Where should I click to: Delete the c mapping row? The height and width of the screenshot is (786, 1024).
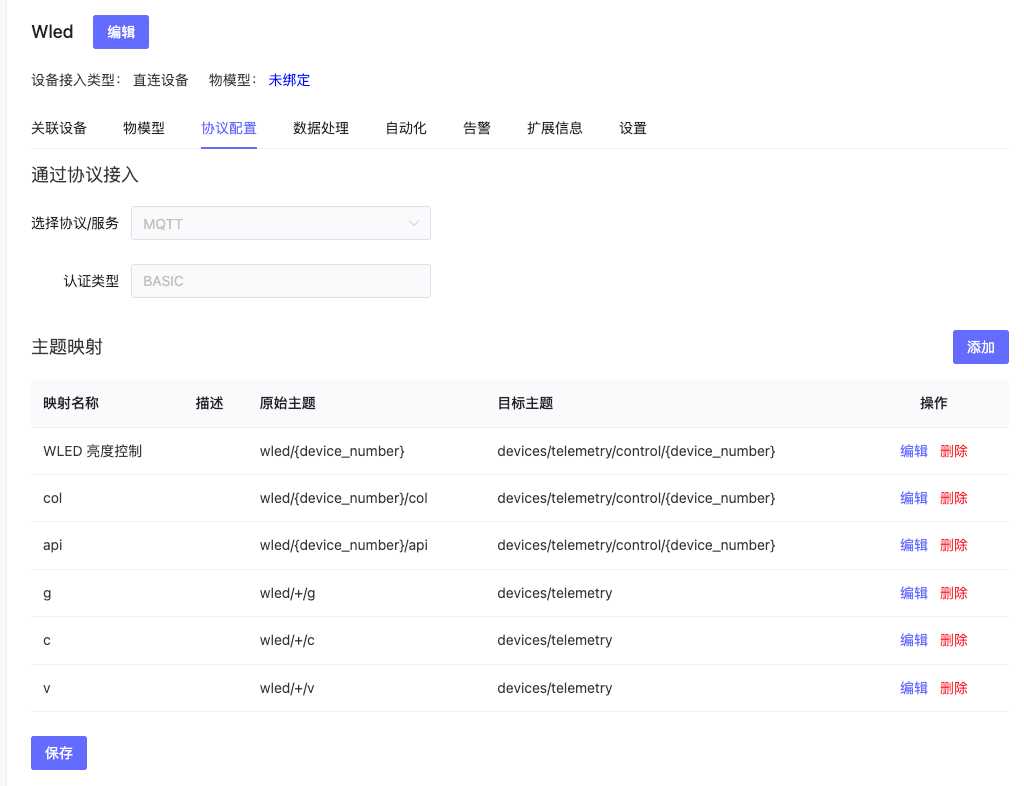(x=954, y=640)
